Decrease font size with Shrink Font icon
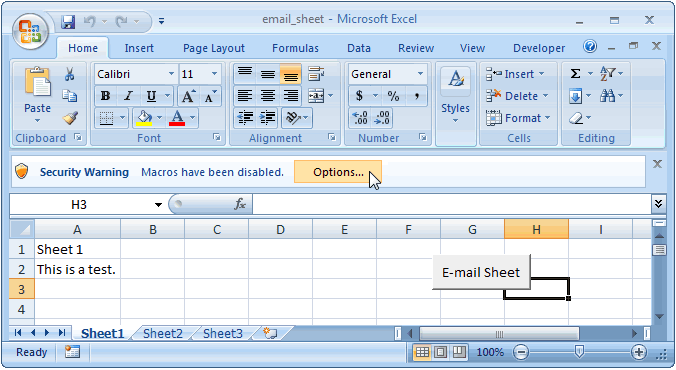The image size is (676, 370). (x=210, y=96)
